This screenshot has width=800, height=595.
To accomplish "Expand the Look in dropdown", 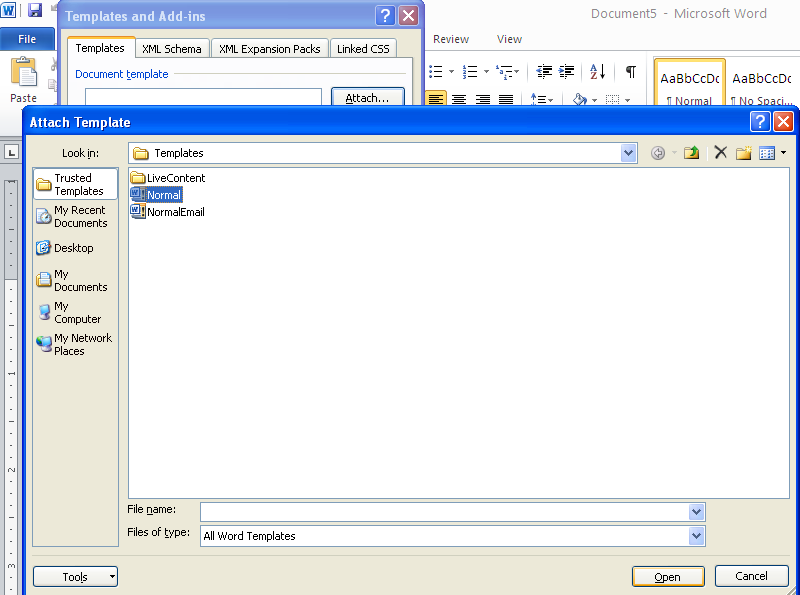I will tap(628, 153).
